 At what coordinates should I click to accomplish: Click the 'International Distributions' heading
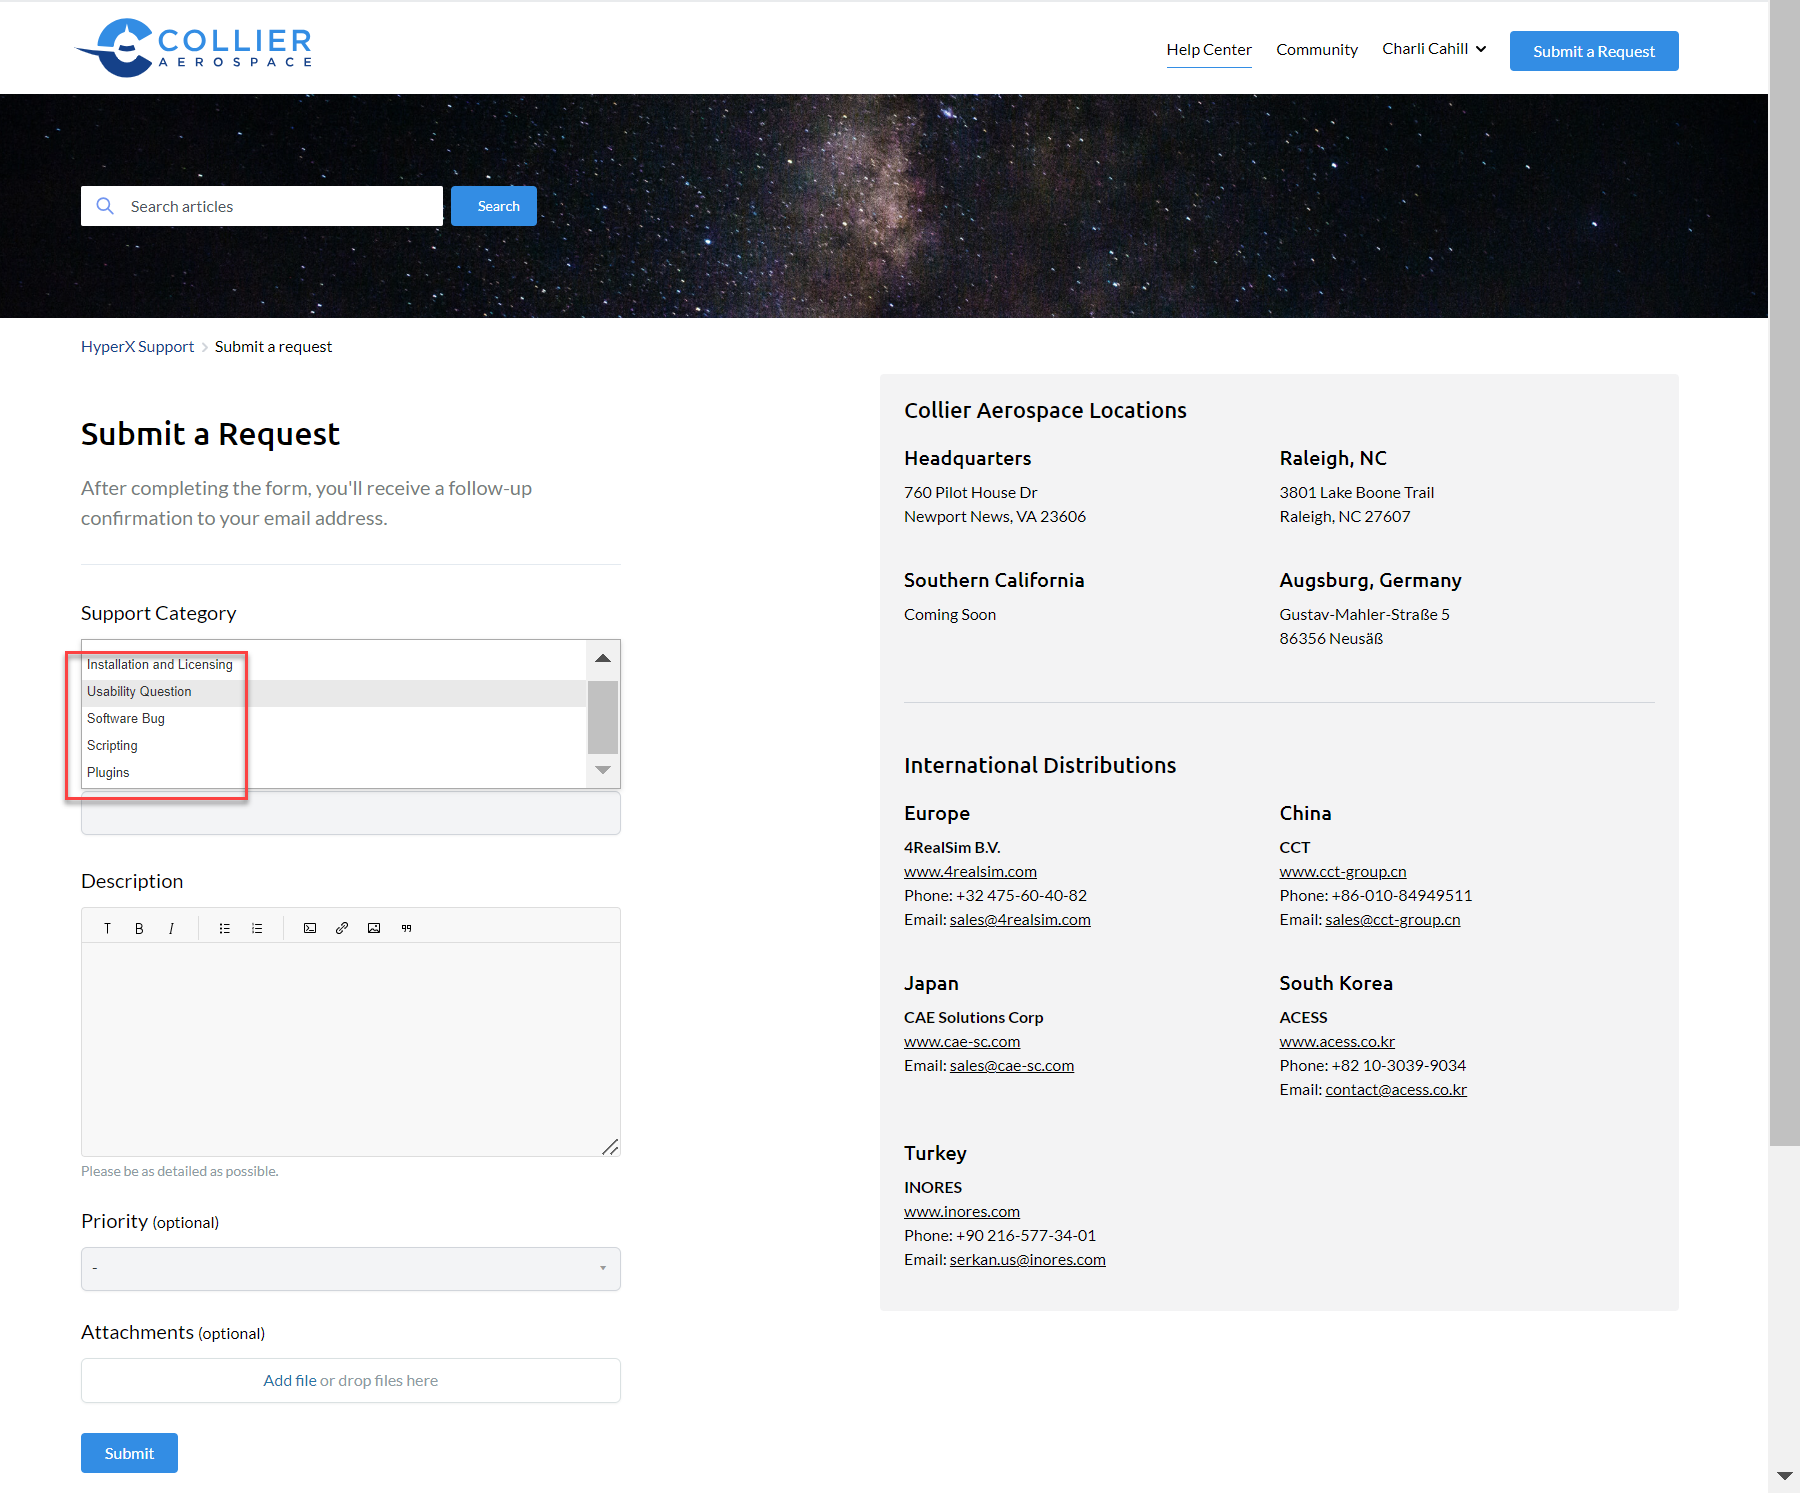[x=1040, y=765]
